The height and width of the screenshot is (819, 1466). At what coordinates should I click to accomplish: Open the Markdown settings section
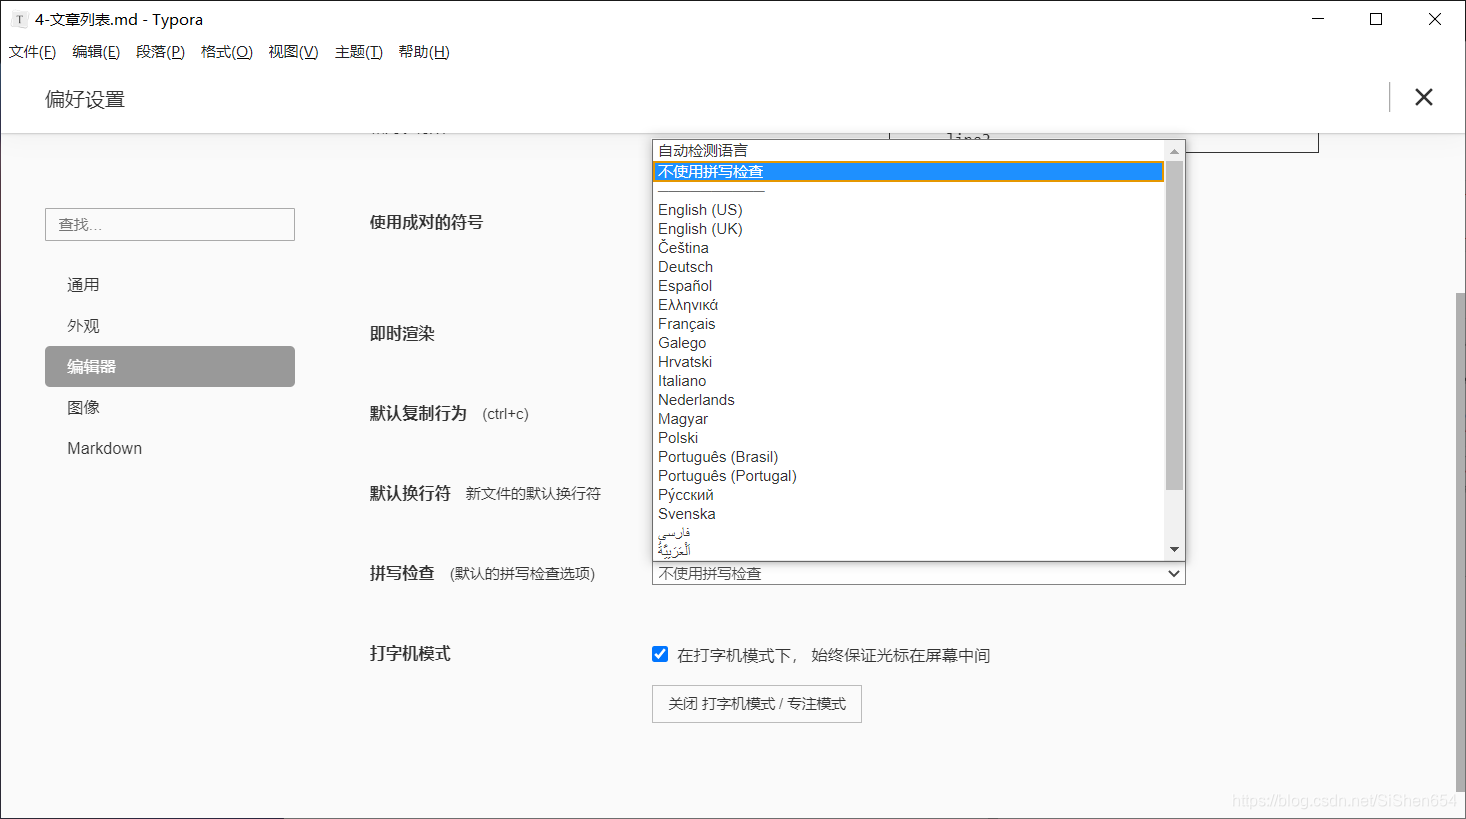pyautogui.click(x=170, y=448)
